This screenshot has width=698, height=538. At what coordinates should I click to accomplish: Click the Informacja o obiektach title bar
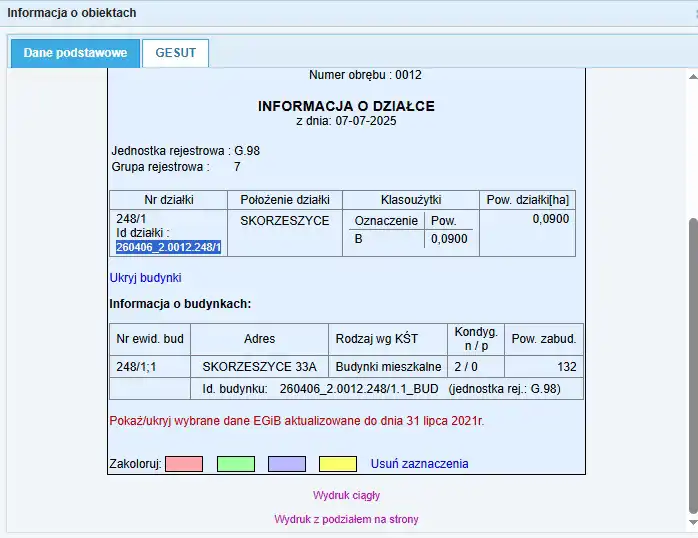click(72, 13)
